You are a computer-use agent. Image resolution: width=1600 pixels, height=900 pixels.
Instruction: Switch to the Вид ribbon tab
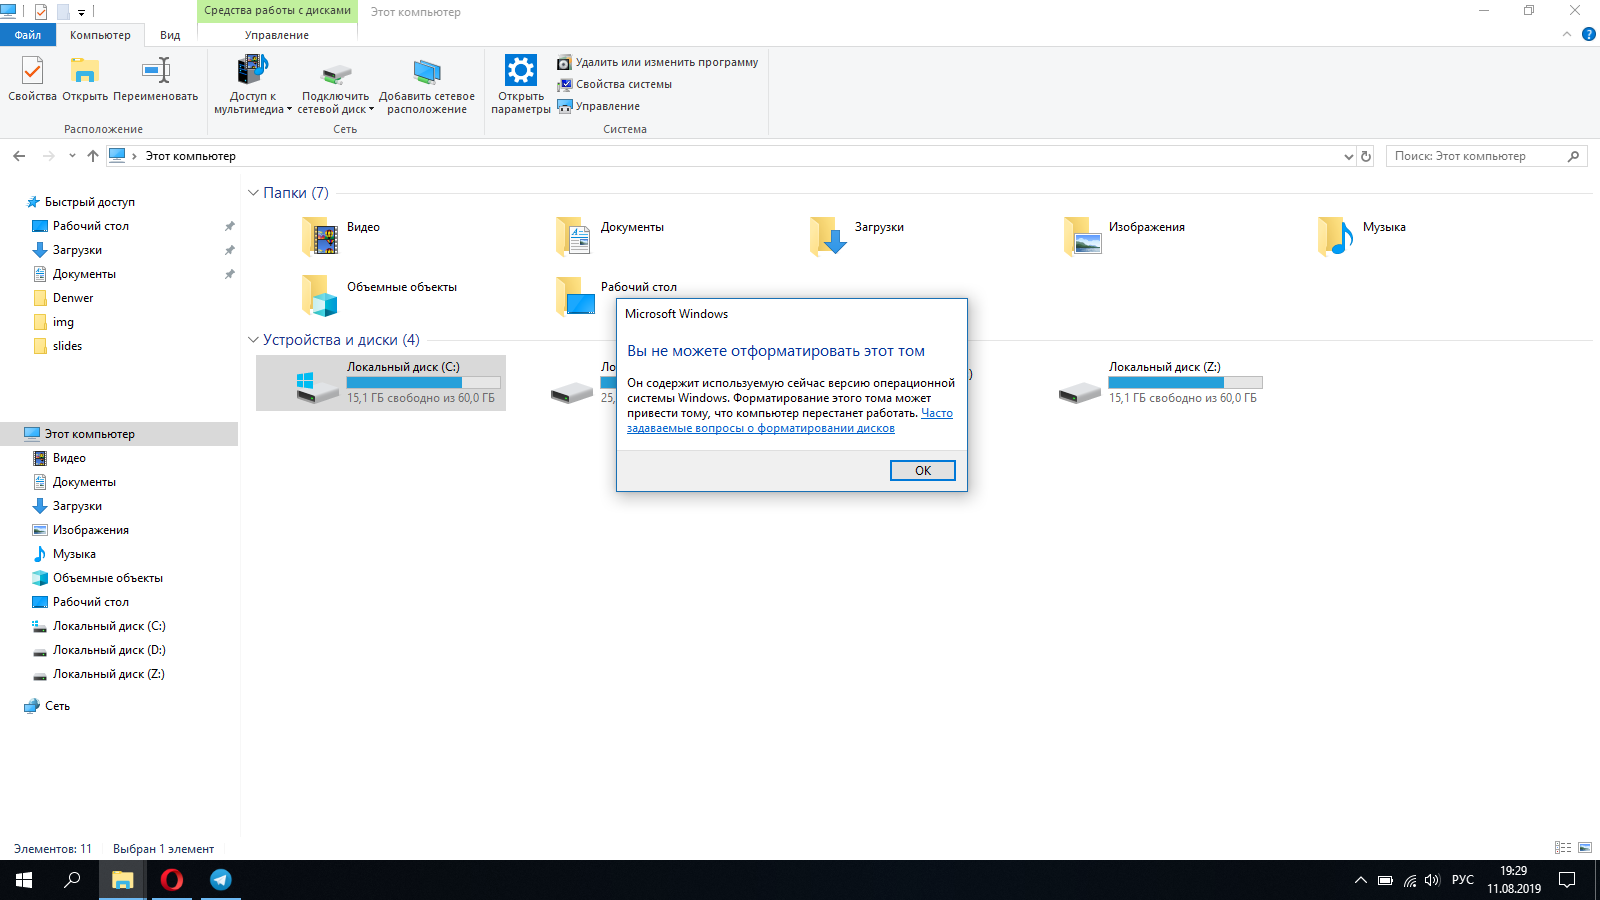coord(170,35)
